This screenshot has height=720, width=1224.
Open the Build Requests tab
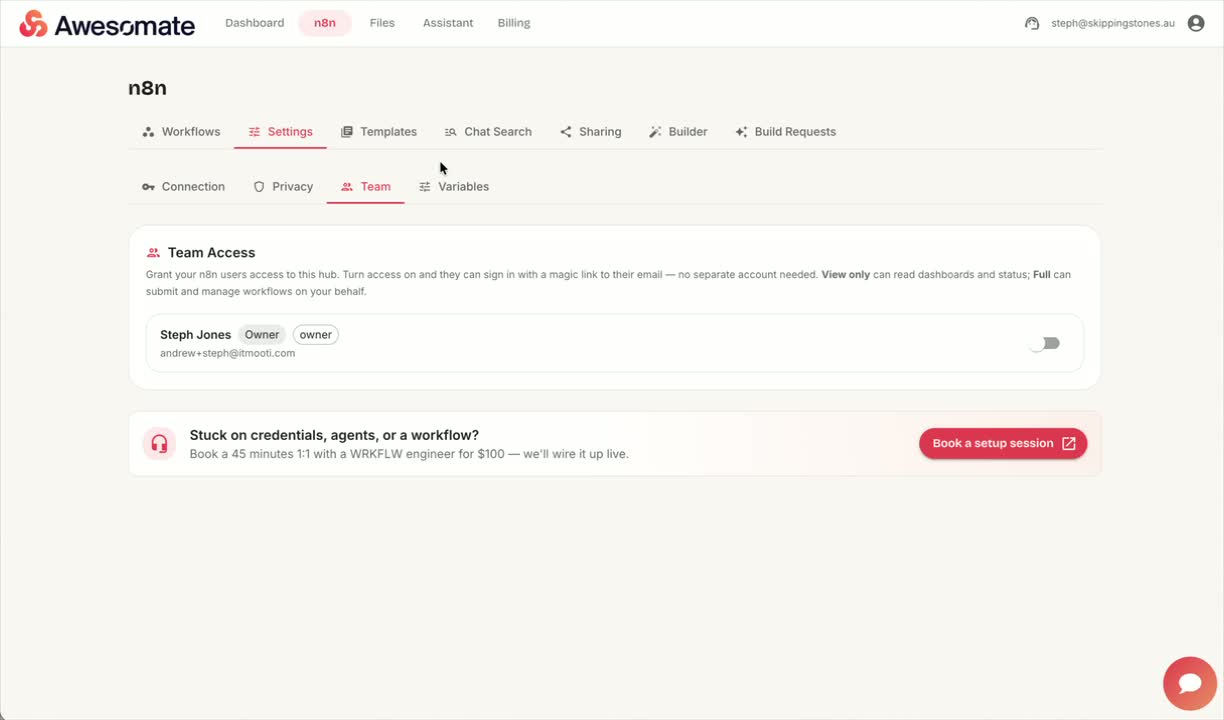(785, 132)
